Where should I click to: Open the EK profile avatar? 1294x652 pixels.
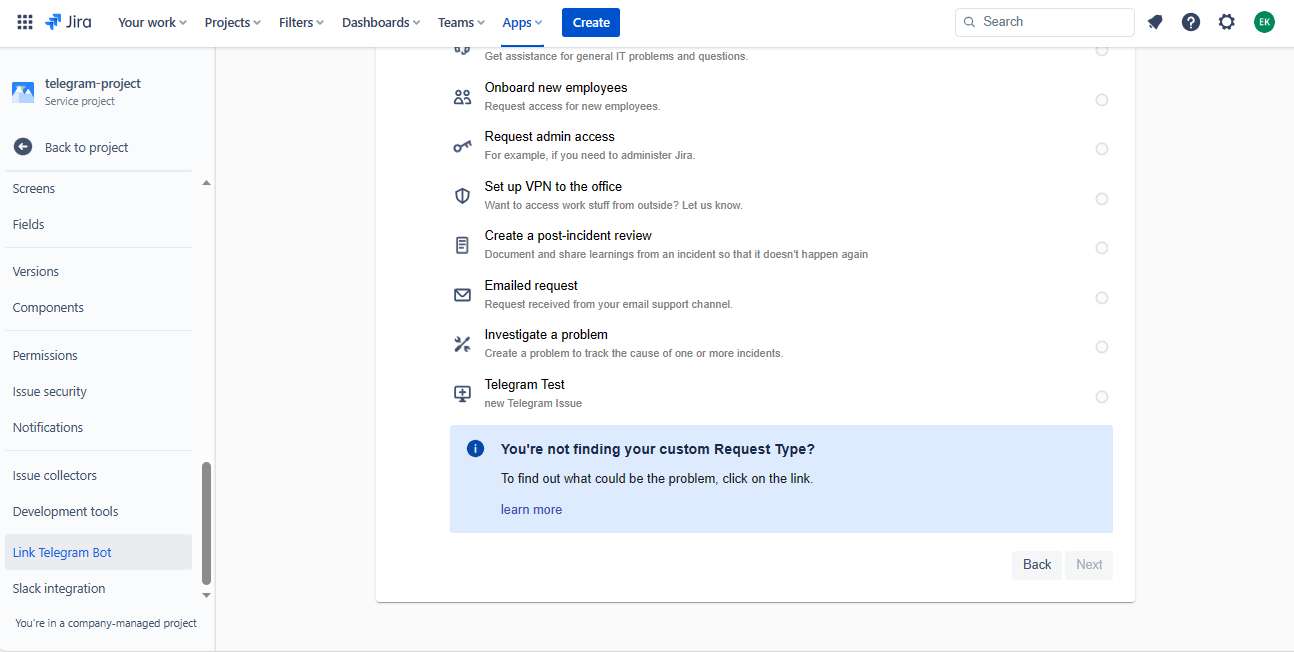coord(1264,22)
